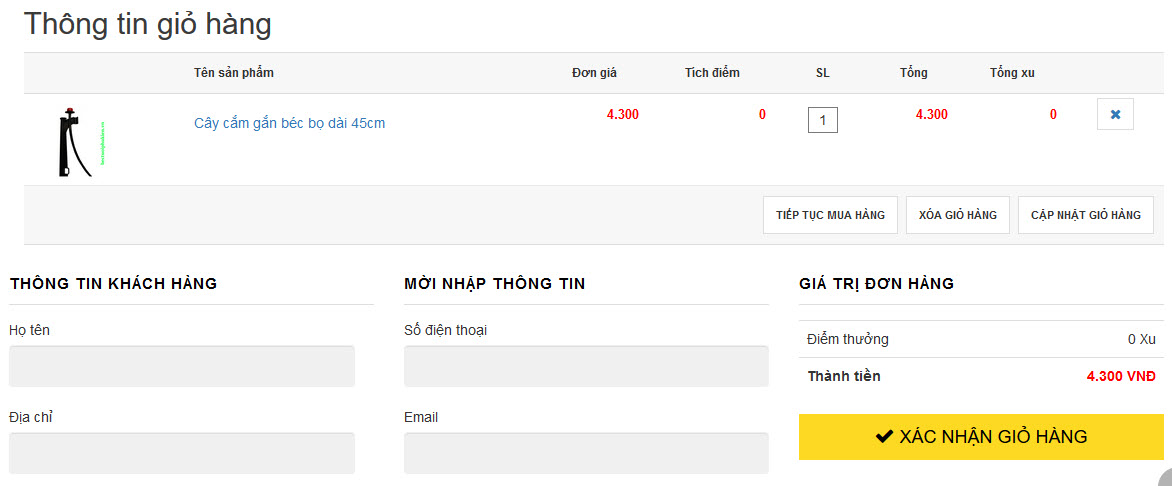Image resolution: width=1172 pixels, height=486 pixels.
Task: Focus the Số điện thoại field
Action: pyautogui.click(x=586, y=366)
